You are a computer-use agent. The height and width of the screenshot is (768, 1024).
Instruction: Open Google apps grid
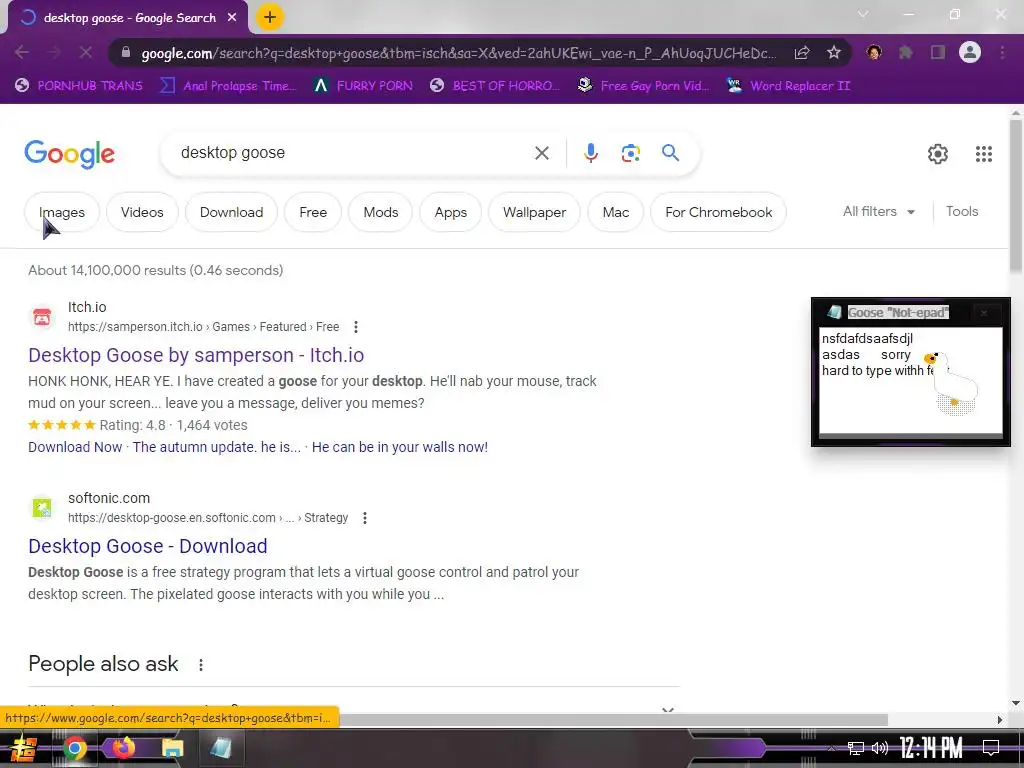[x=984, y=154]
